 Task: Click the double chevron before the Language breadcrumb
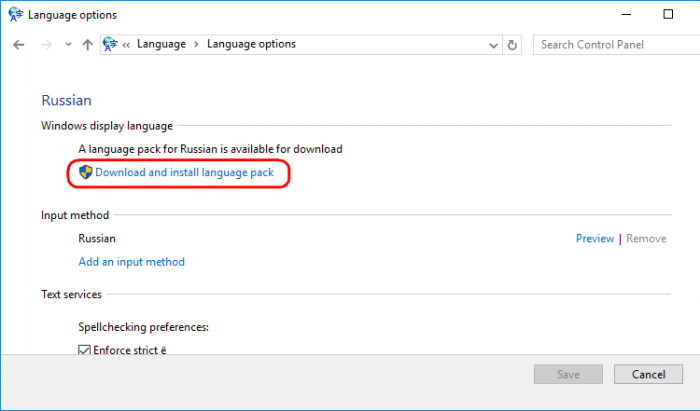pyautogui.click(x=126, y=45)
